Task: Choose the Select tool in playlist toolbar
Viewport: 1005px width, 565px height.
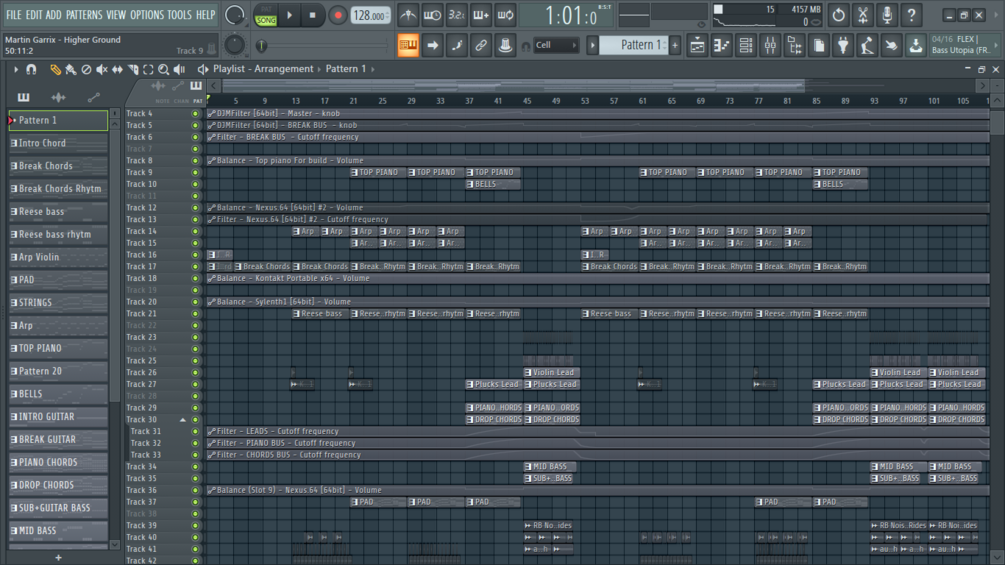Action: (148, 69)
